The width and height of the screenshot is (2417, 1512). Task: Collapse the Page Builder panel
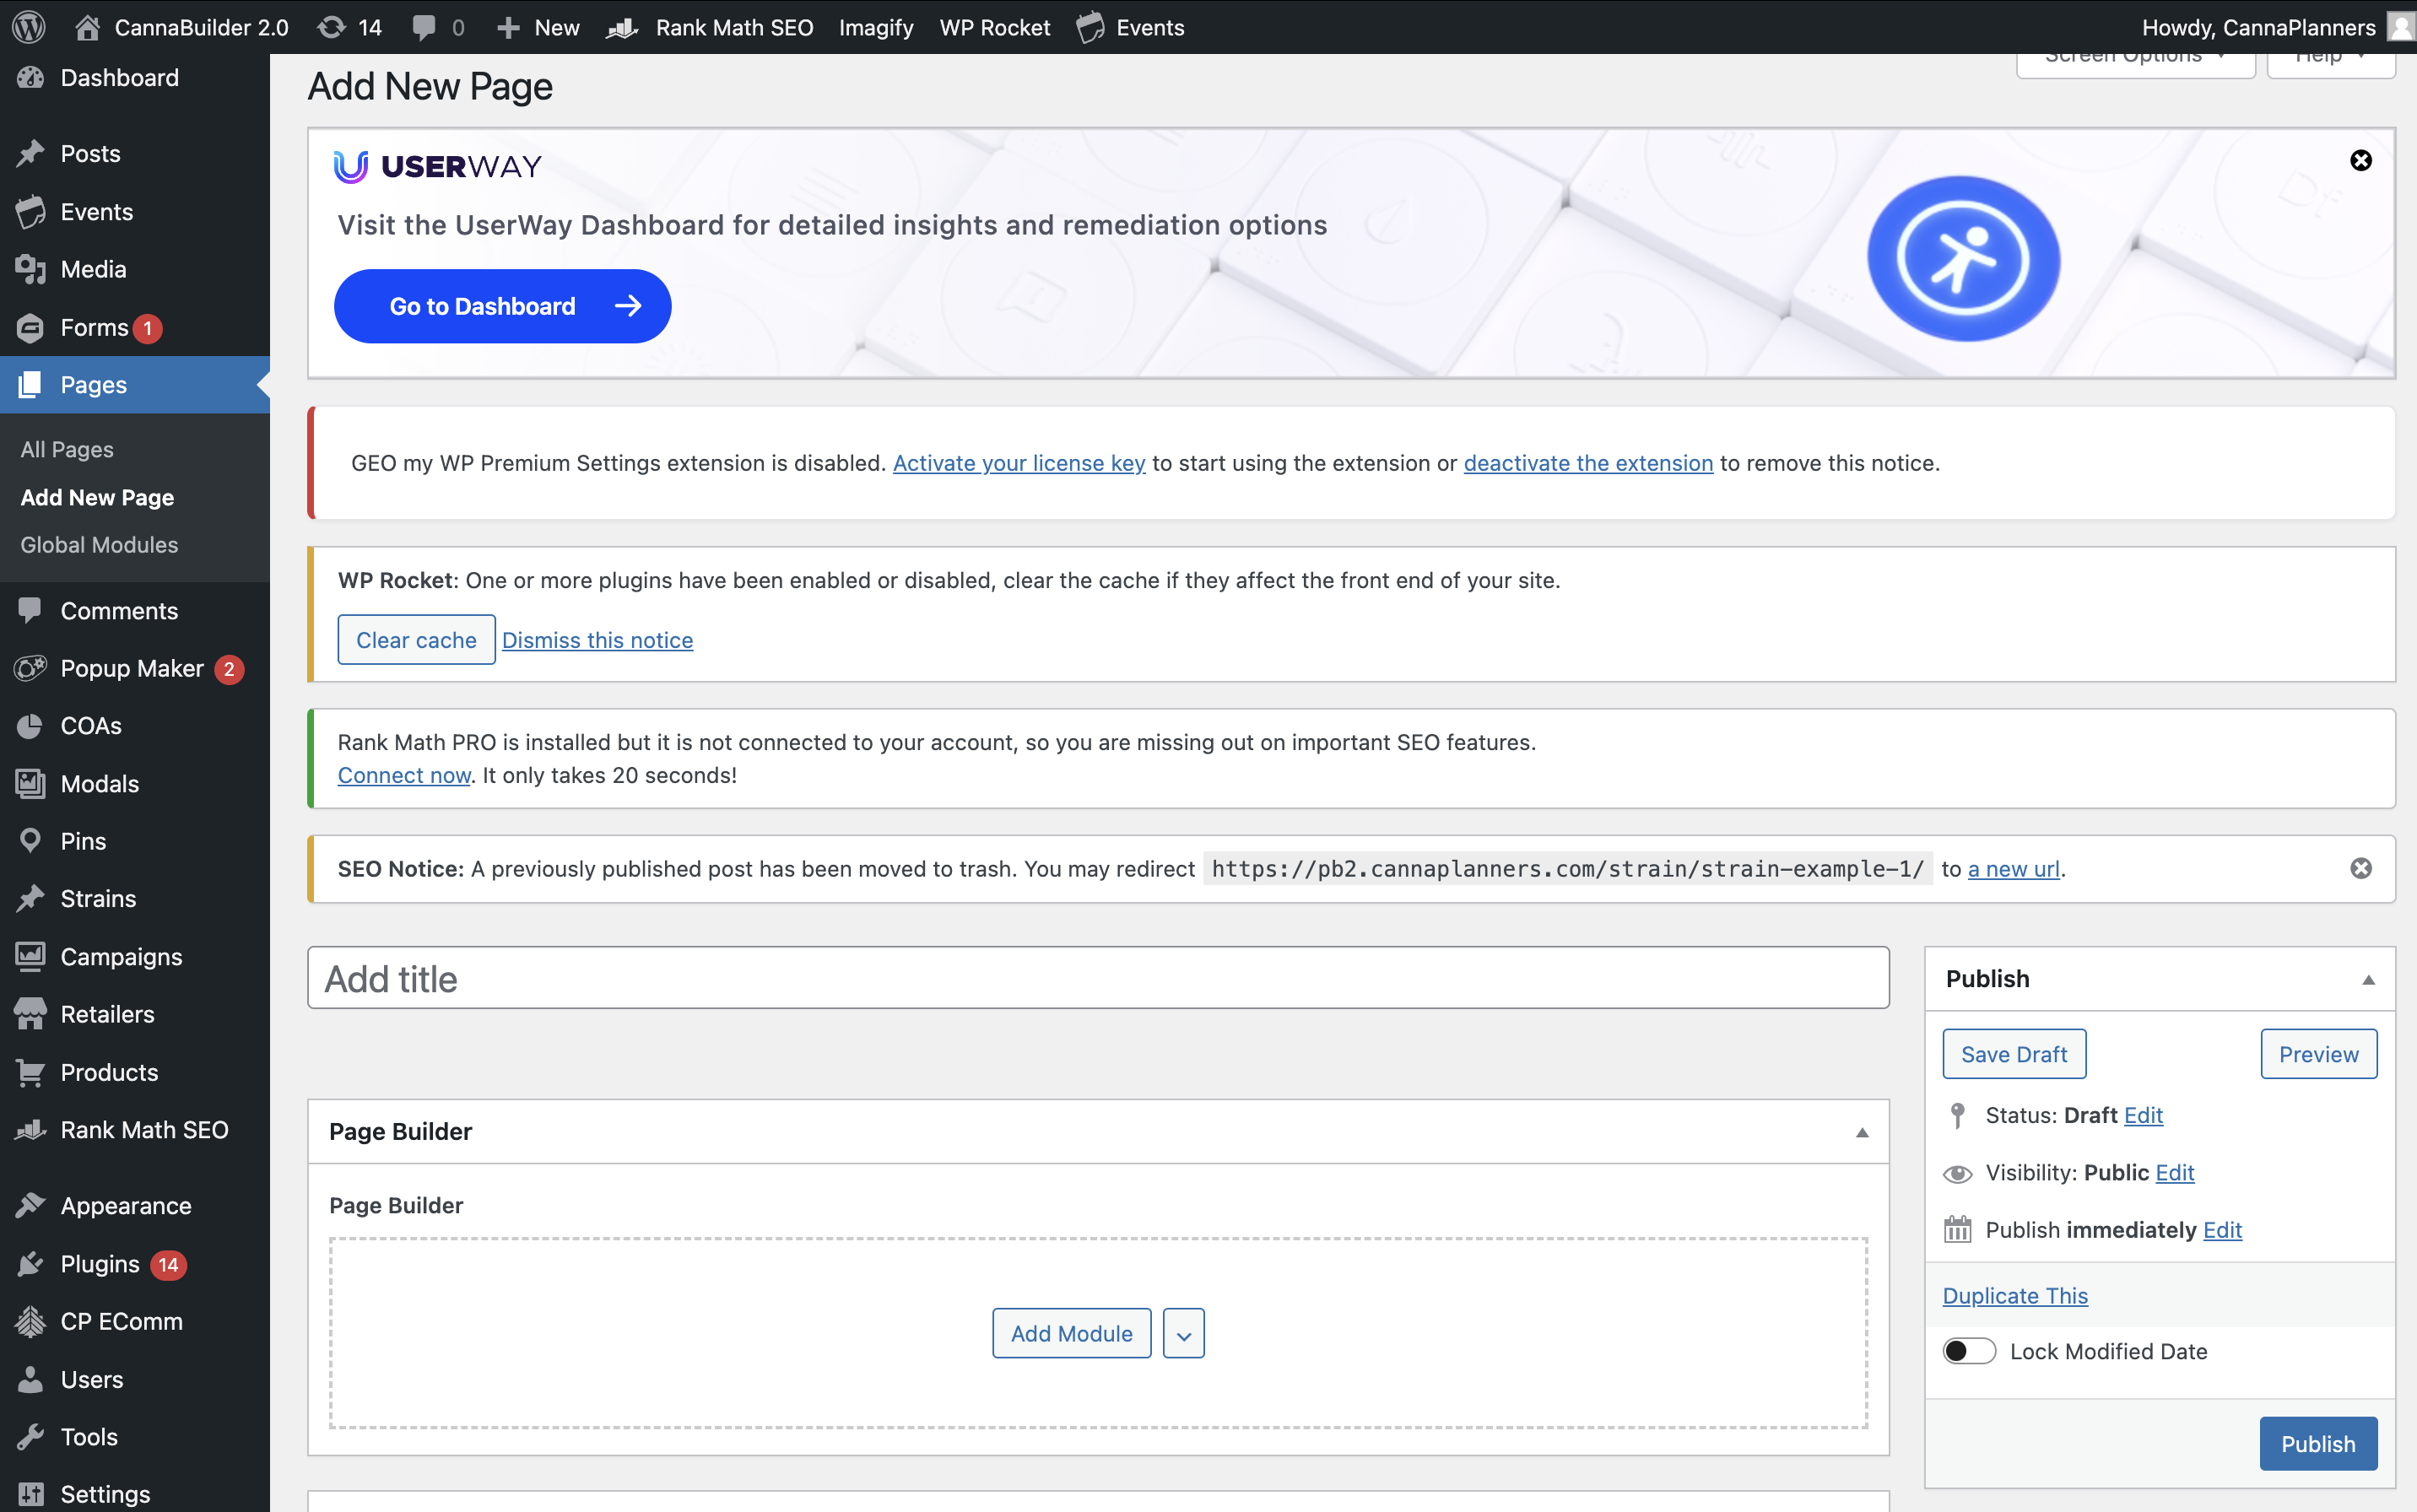pos(1861,1132)
